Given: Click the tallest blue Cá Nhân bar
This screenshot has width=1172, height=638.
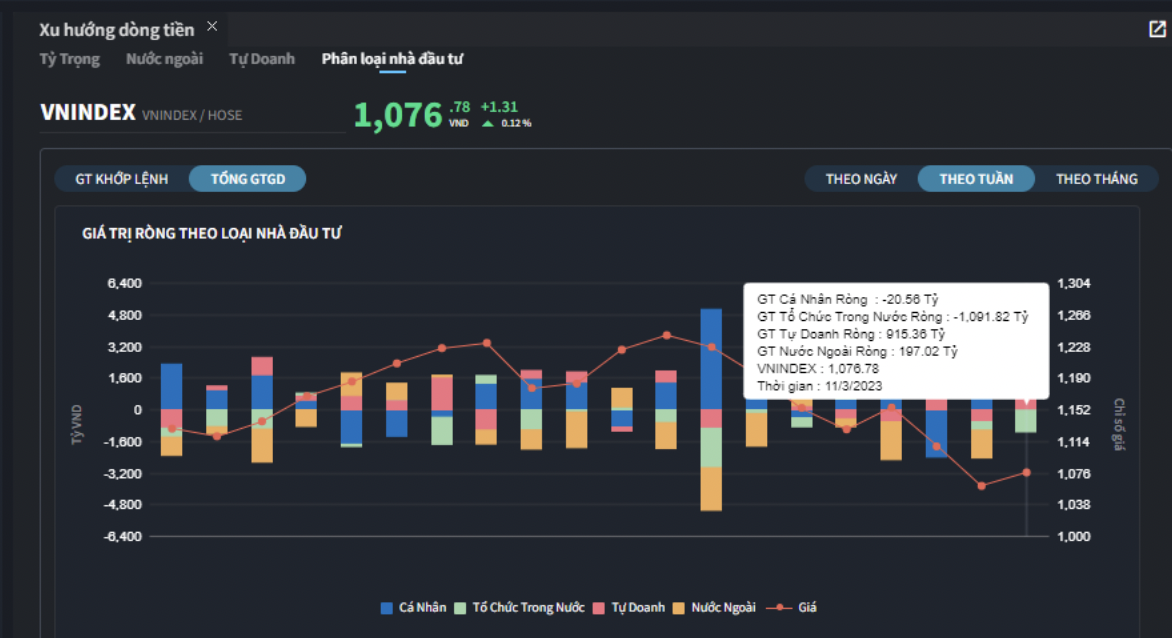Looking at the screenshot, I should (711, 358).
